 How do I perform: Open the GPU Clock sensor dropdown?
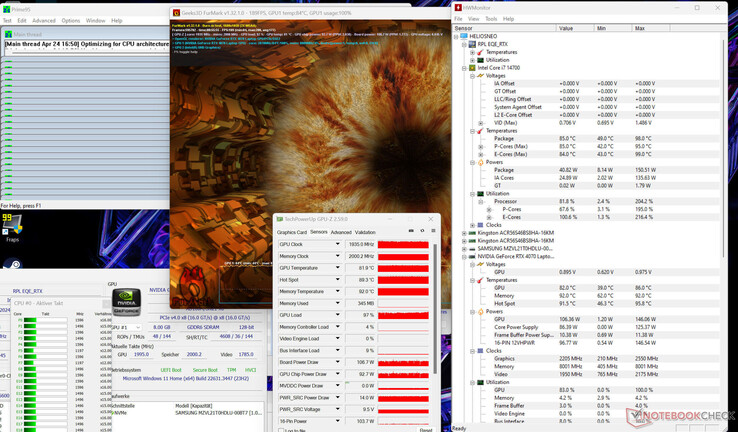337,244
